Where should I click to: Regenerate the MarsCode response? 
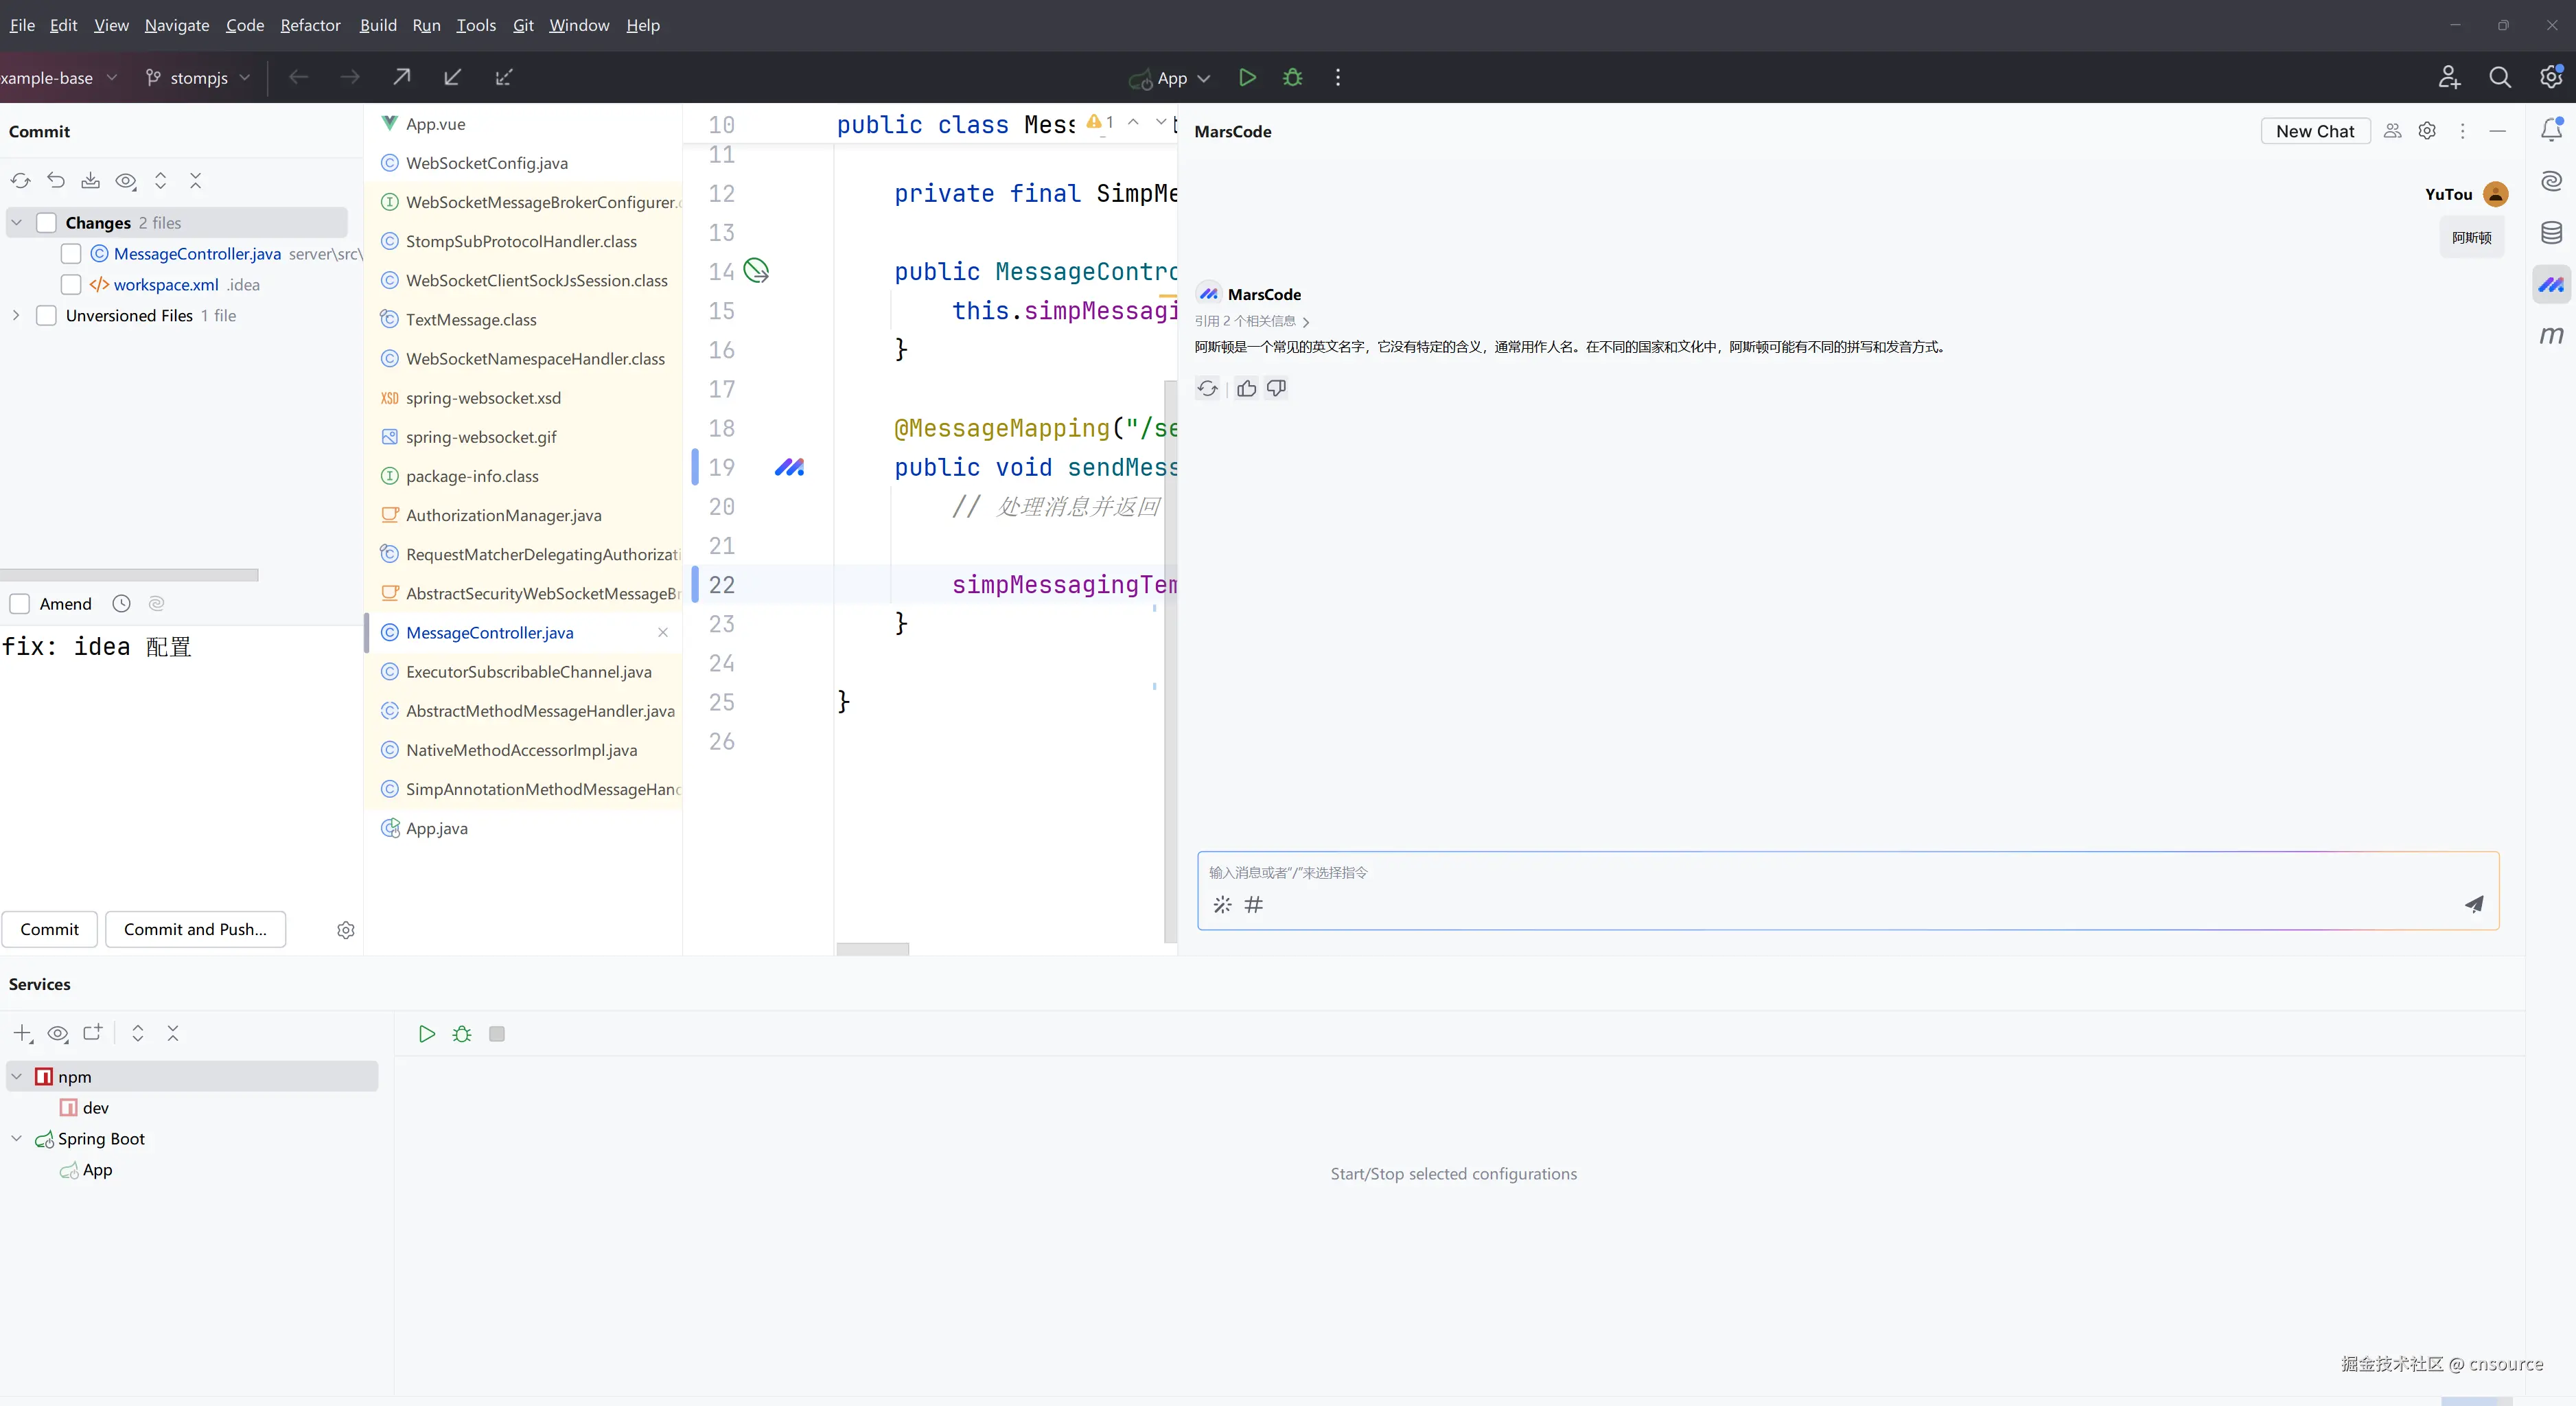[1208, 388]
